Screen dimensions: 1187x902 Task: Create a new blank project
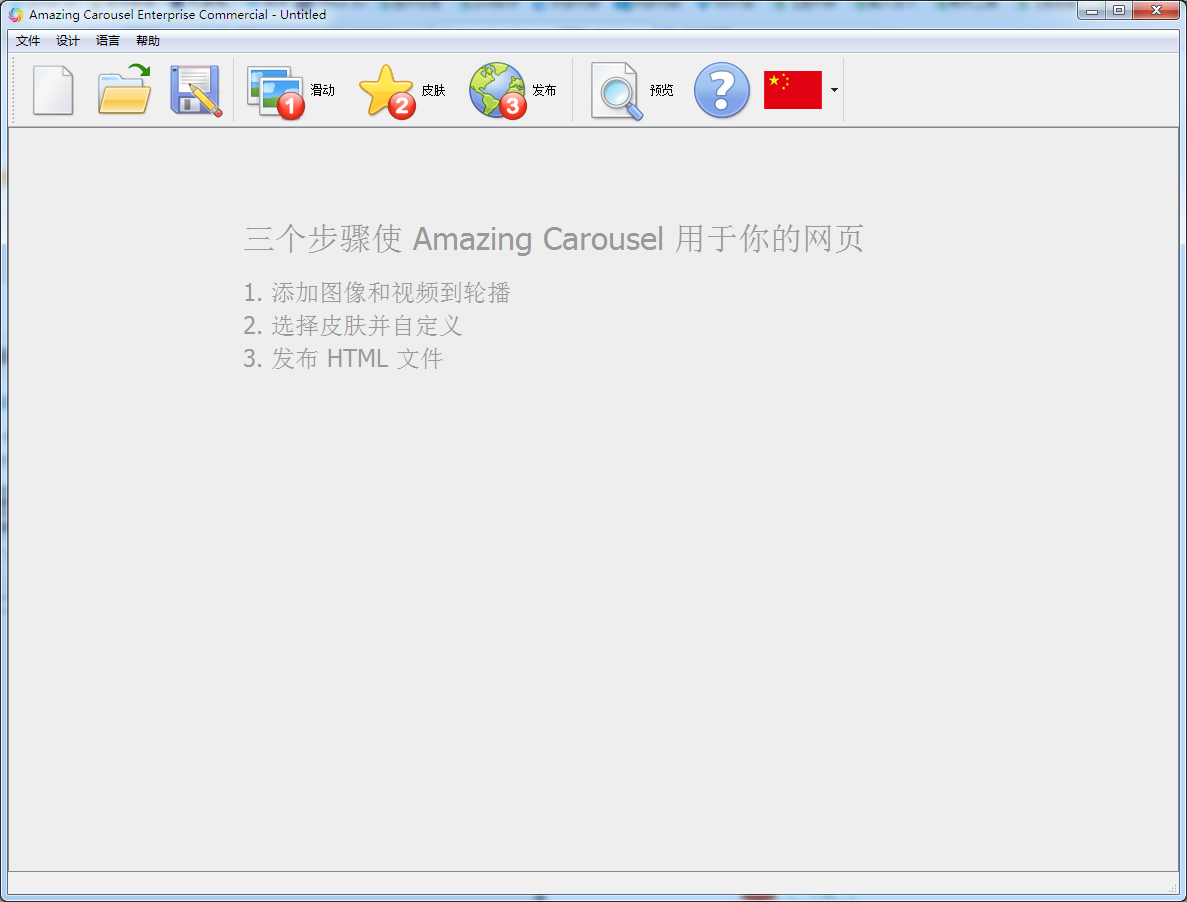(53, 90)
